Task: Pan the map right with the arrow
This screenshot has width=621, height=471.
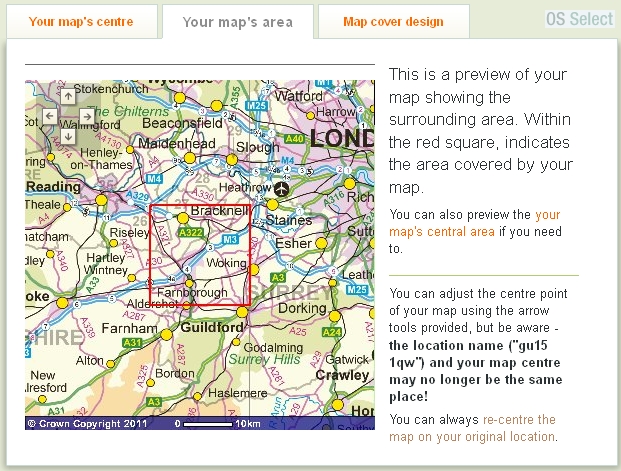Action: point(87,116)
